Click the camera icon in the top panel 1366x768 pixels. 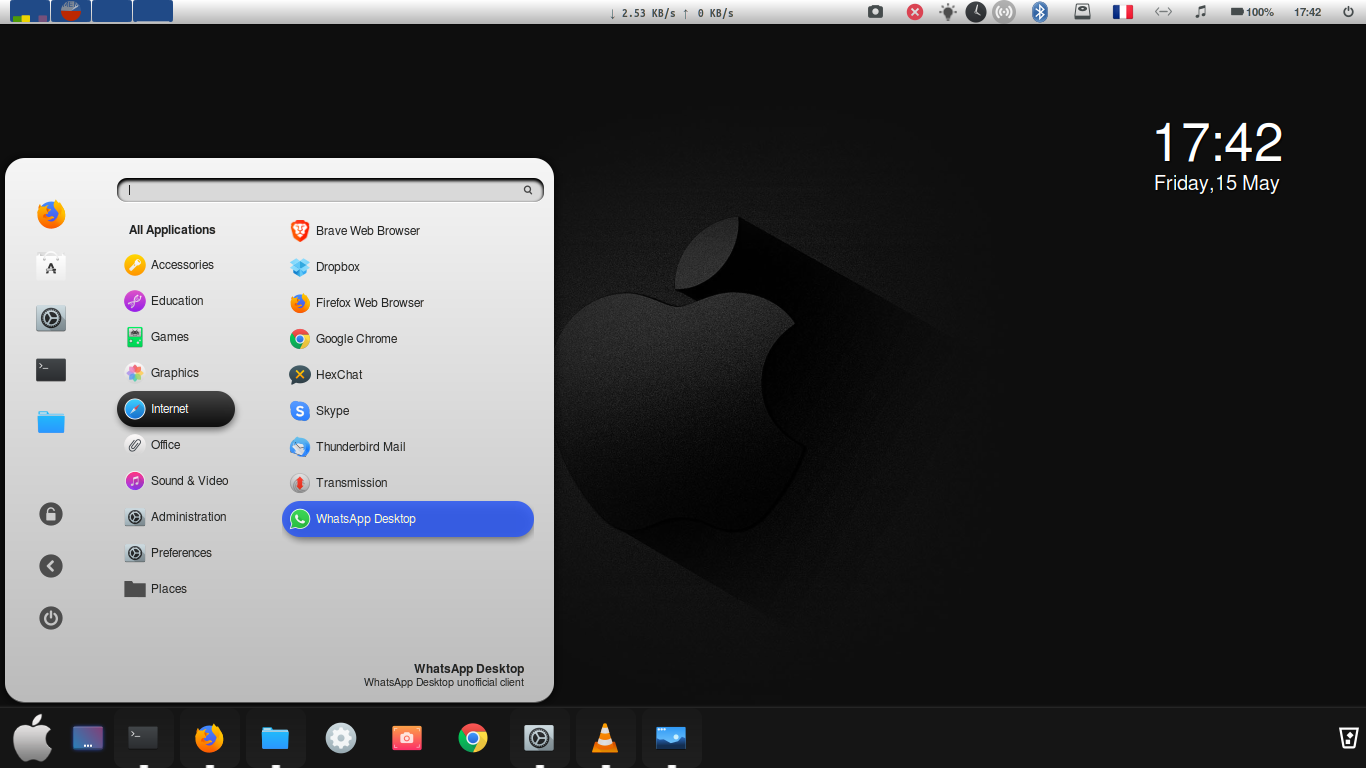[876, 12]
